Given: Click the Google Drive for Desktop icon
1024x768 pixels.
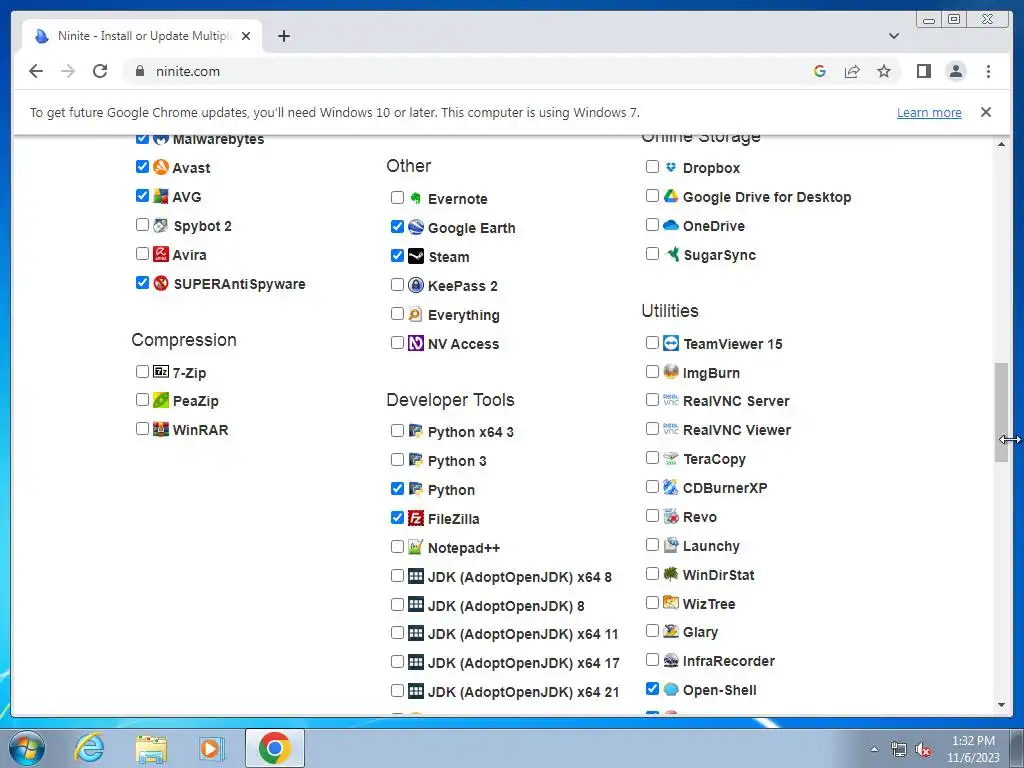Looking at the screenshot, I should (671, 196).
